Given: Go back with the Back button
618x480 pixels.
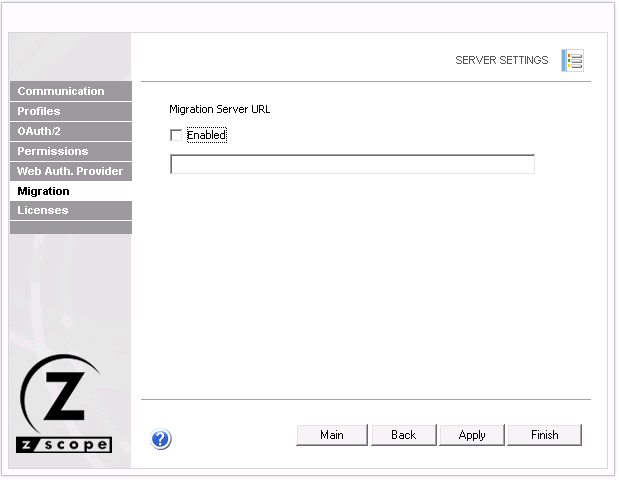Looking at the screenshot, I should pos(403,435).
